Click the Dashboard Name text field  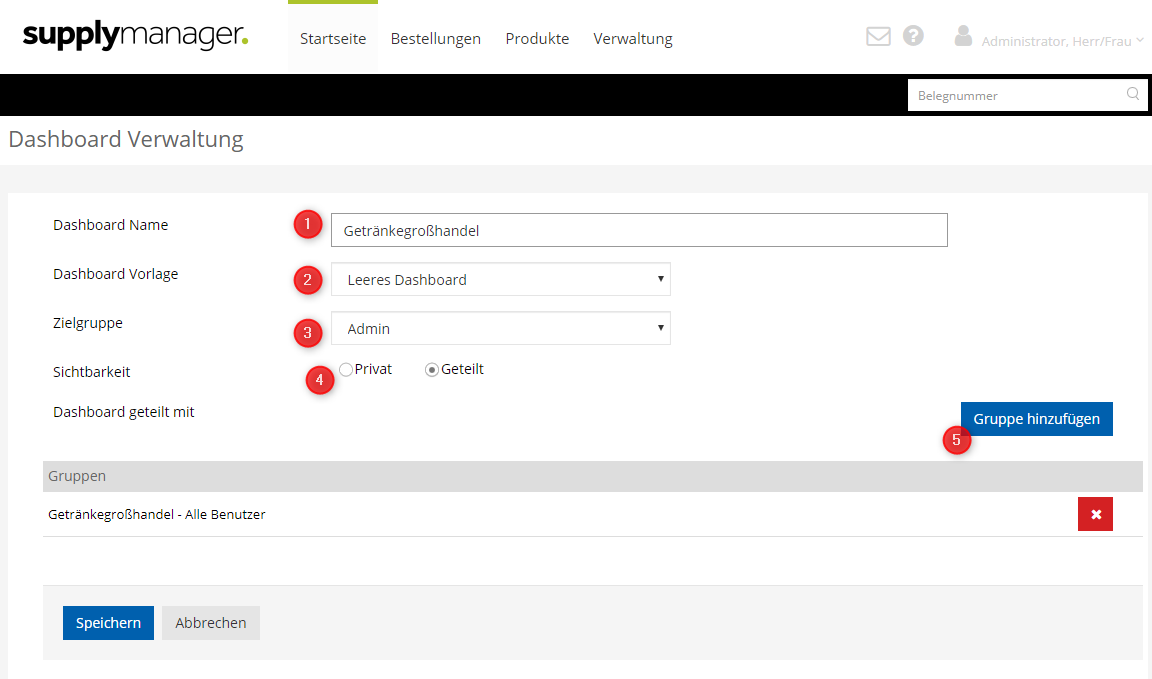(639, 230)
